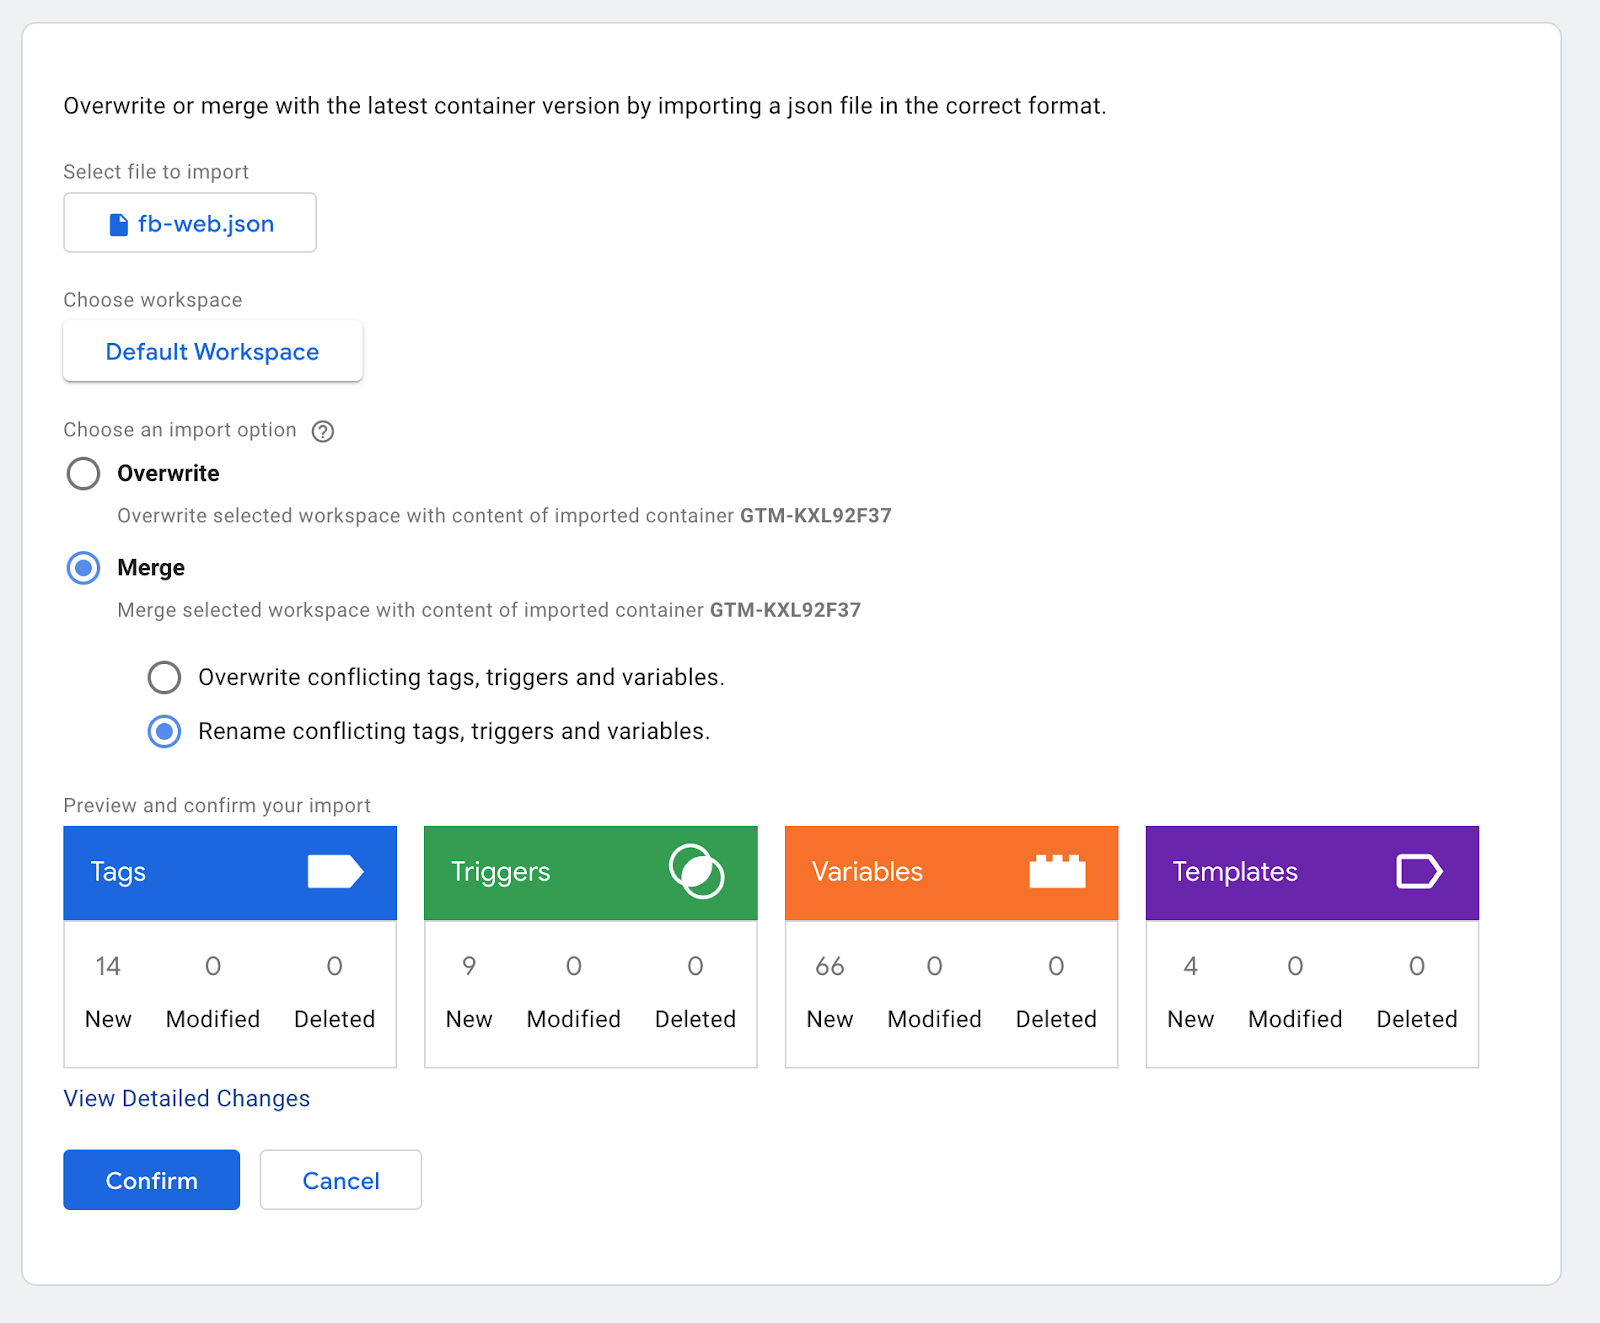The image size is (1600, 1323).
Task: Click the blue Tags card header
Action: coord(200,872)
